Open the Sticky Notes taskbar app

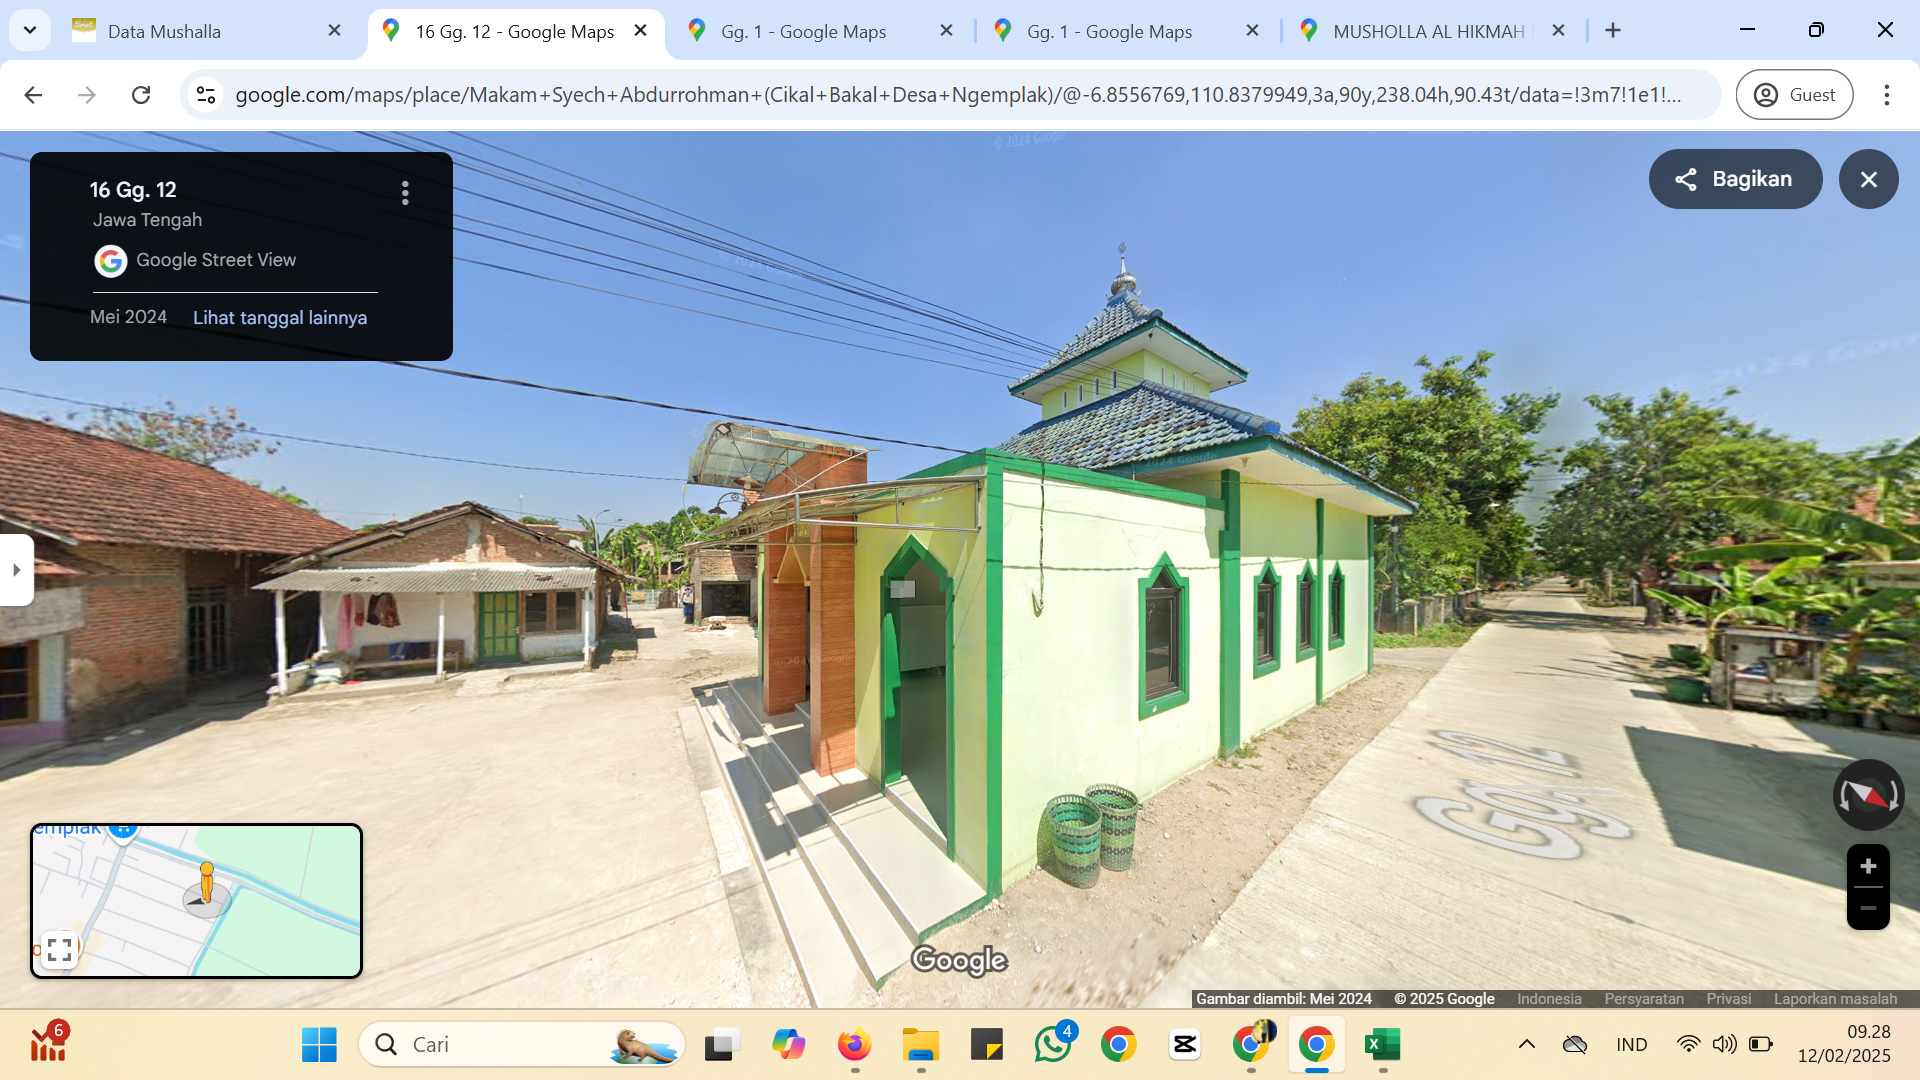[x=986, y=1045]
